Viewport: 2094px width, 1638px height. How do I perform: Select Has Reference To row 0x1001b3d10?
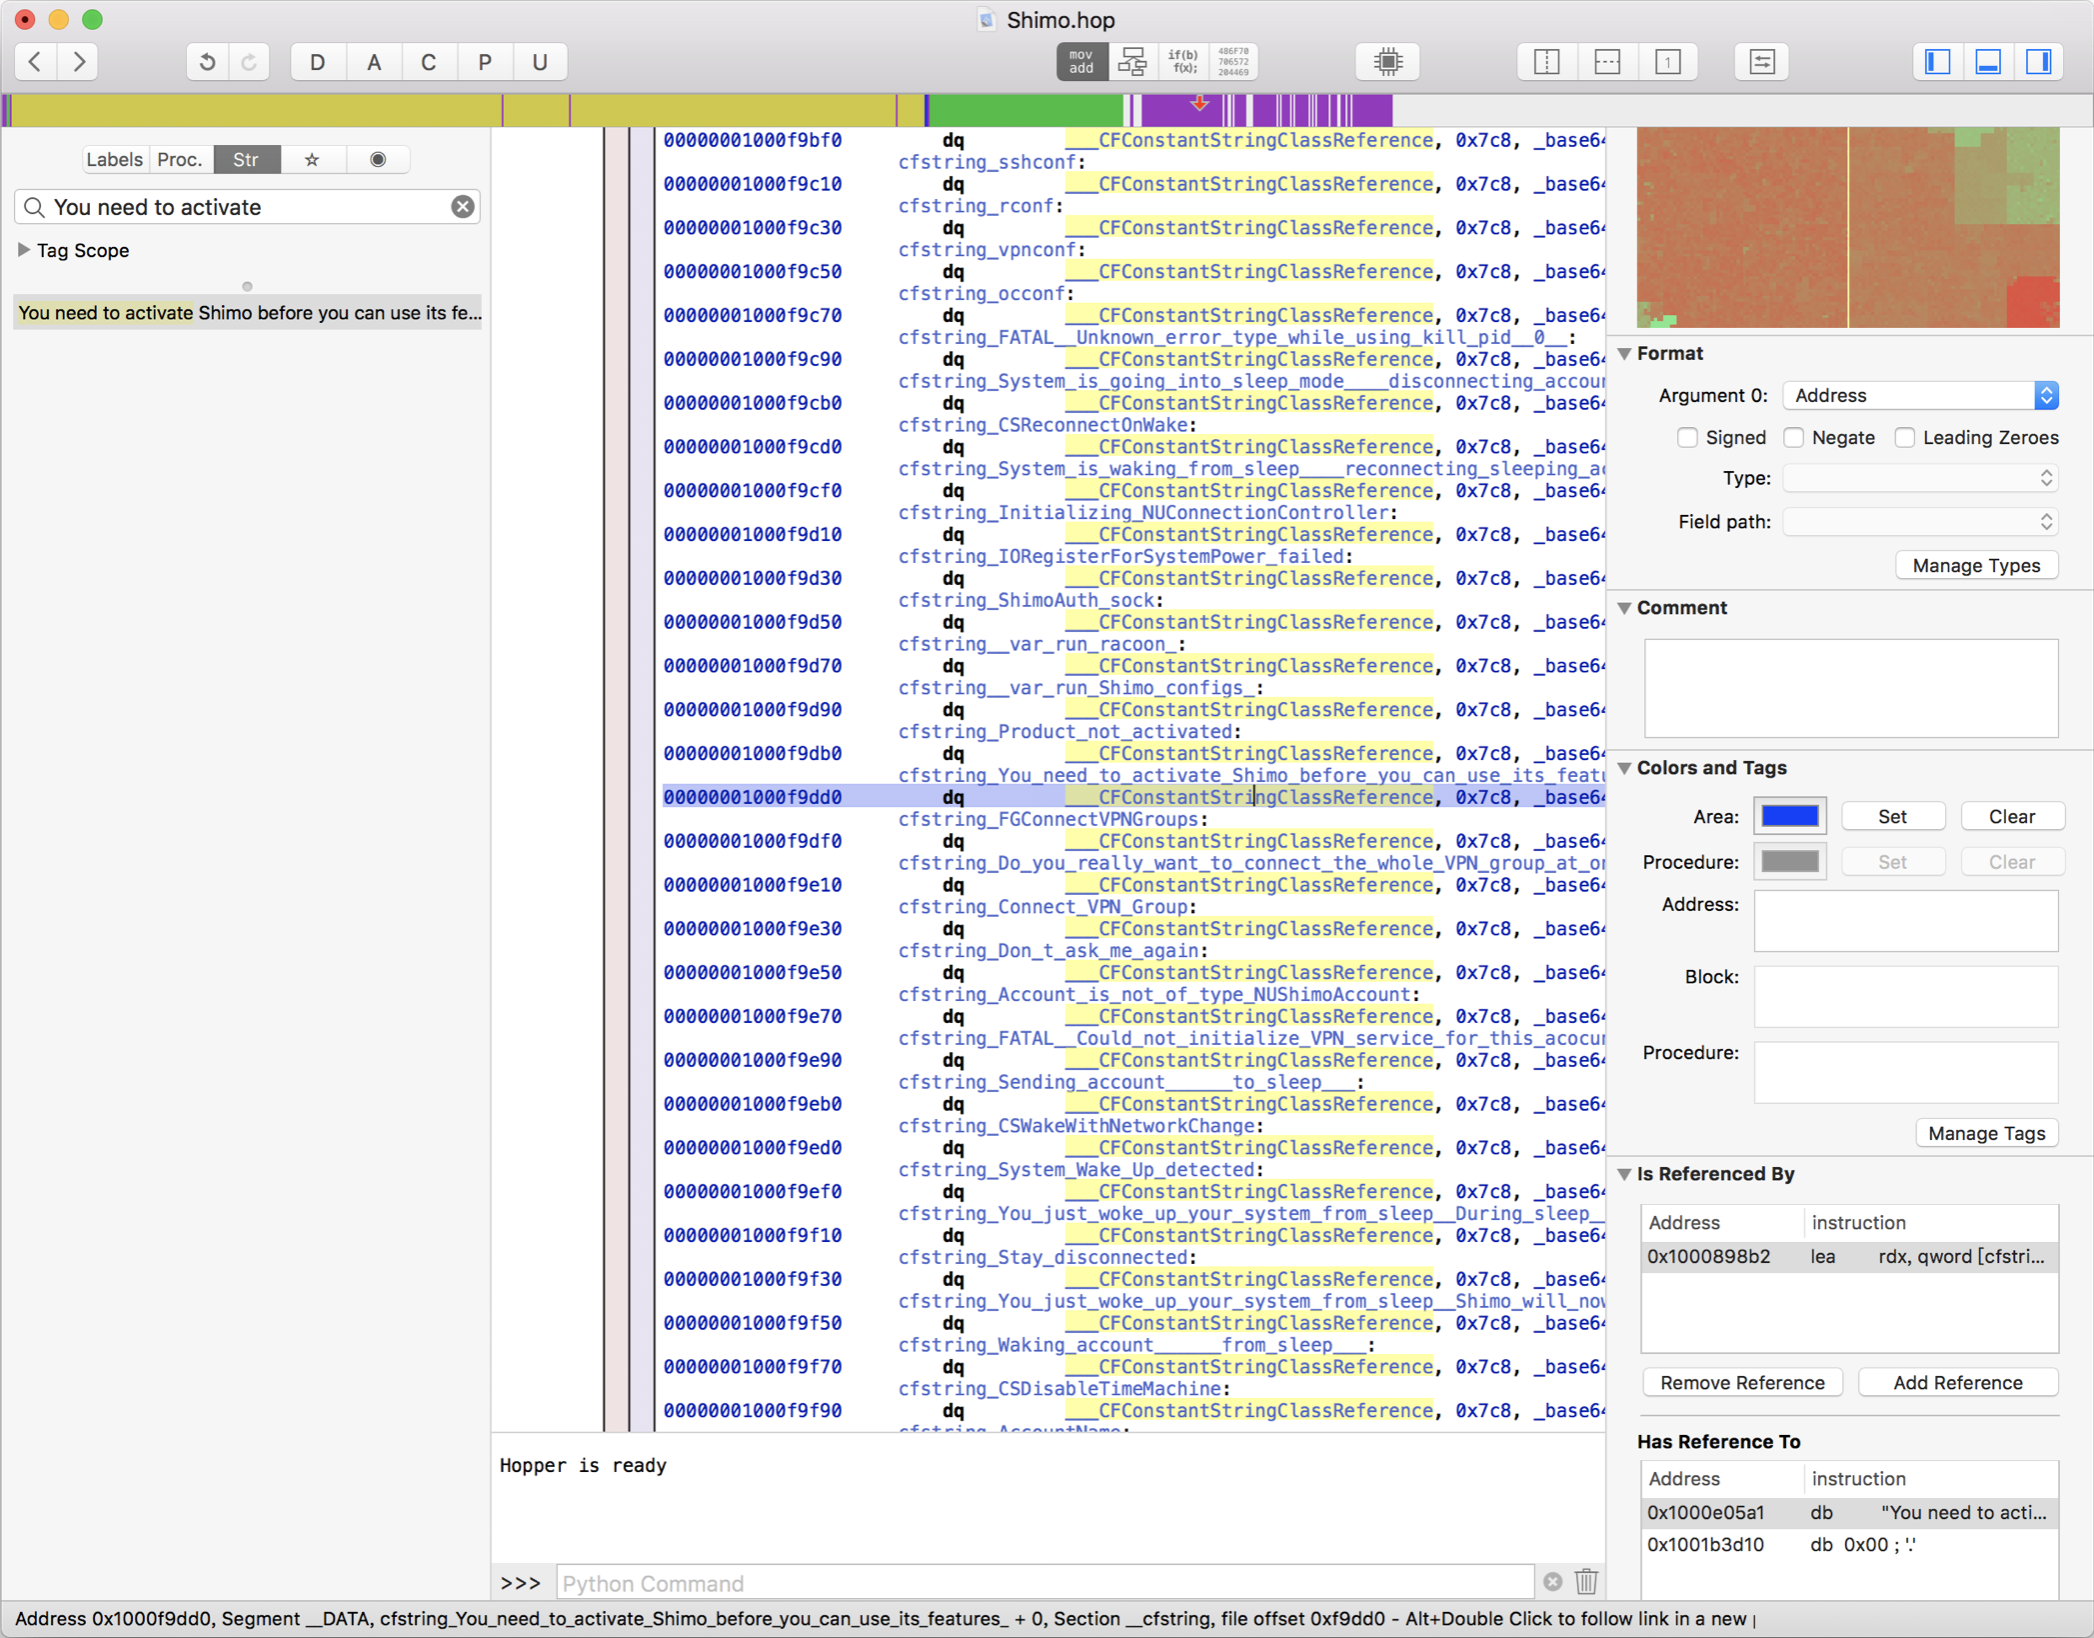click(x=1849, y=1545)
